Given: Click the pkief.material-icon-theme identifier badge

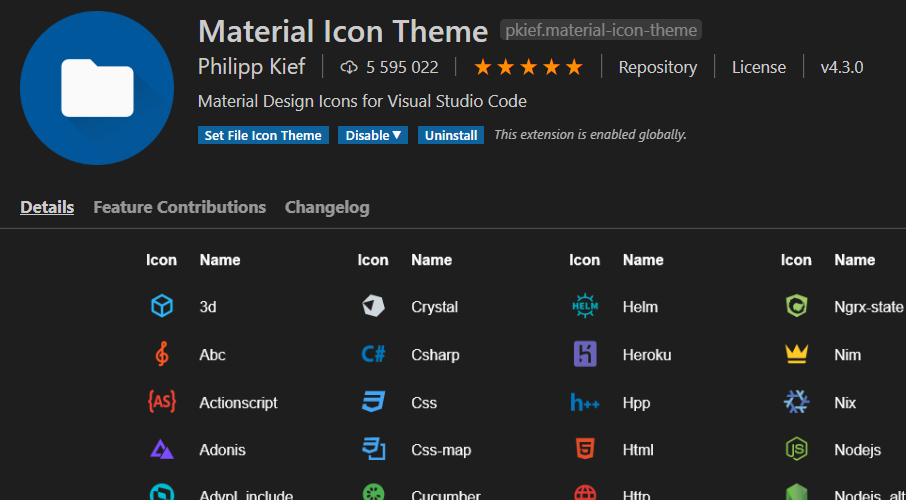Looking at the screenshot, I should tap(601, 30).
